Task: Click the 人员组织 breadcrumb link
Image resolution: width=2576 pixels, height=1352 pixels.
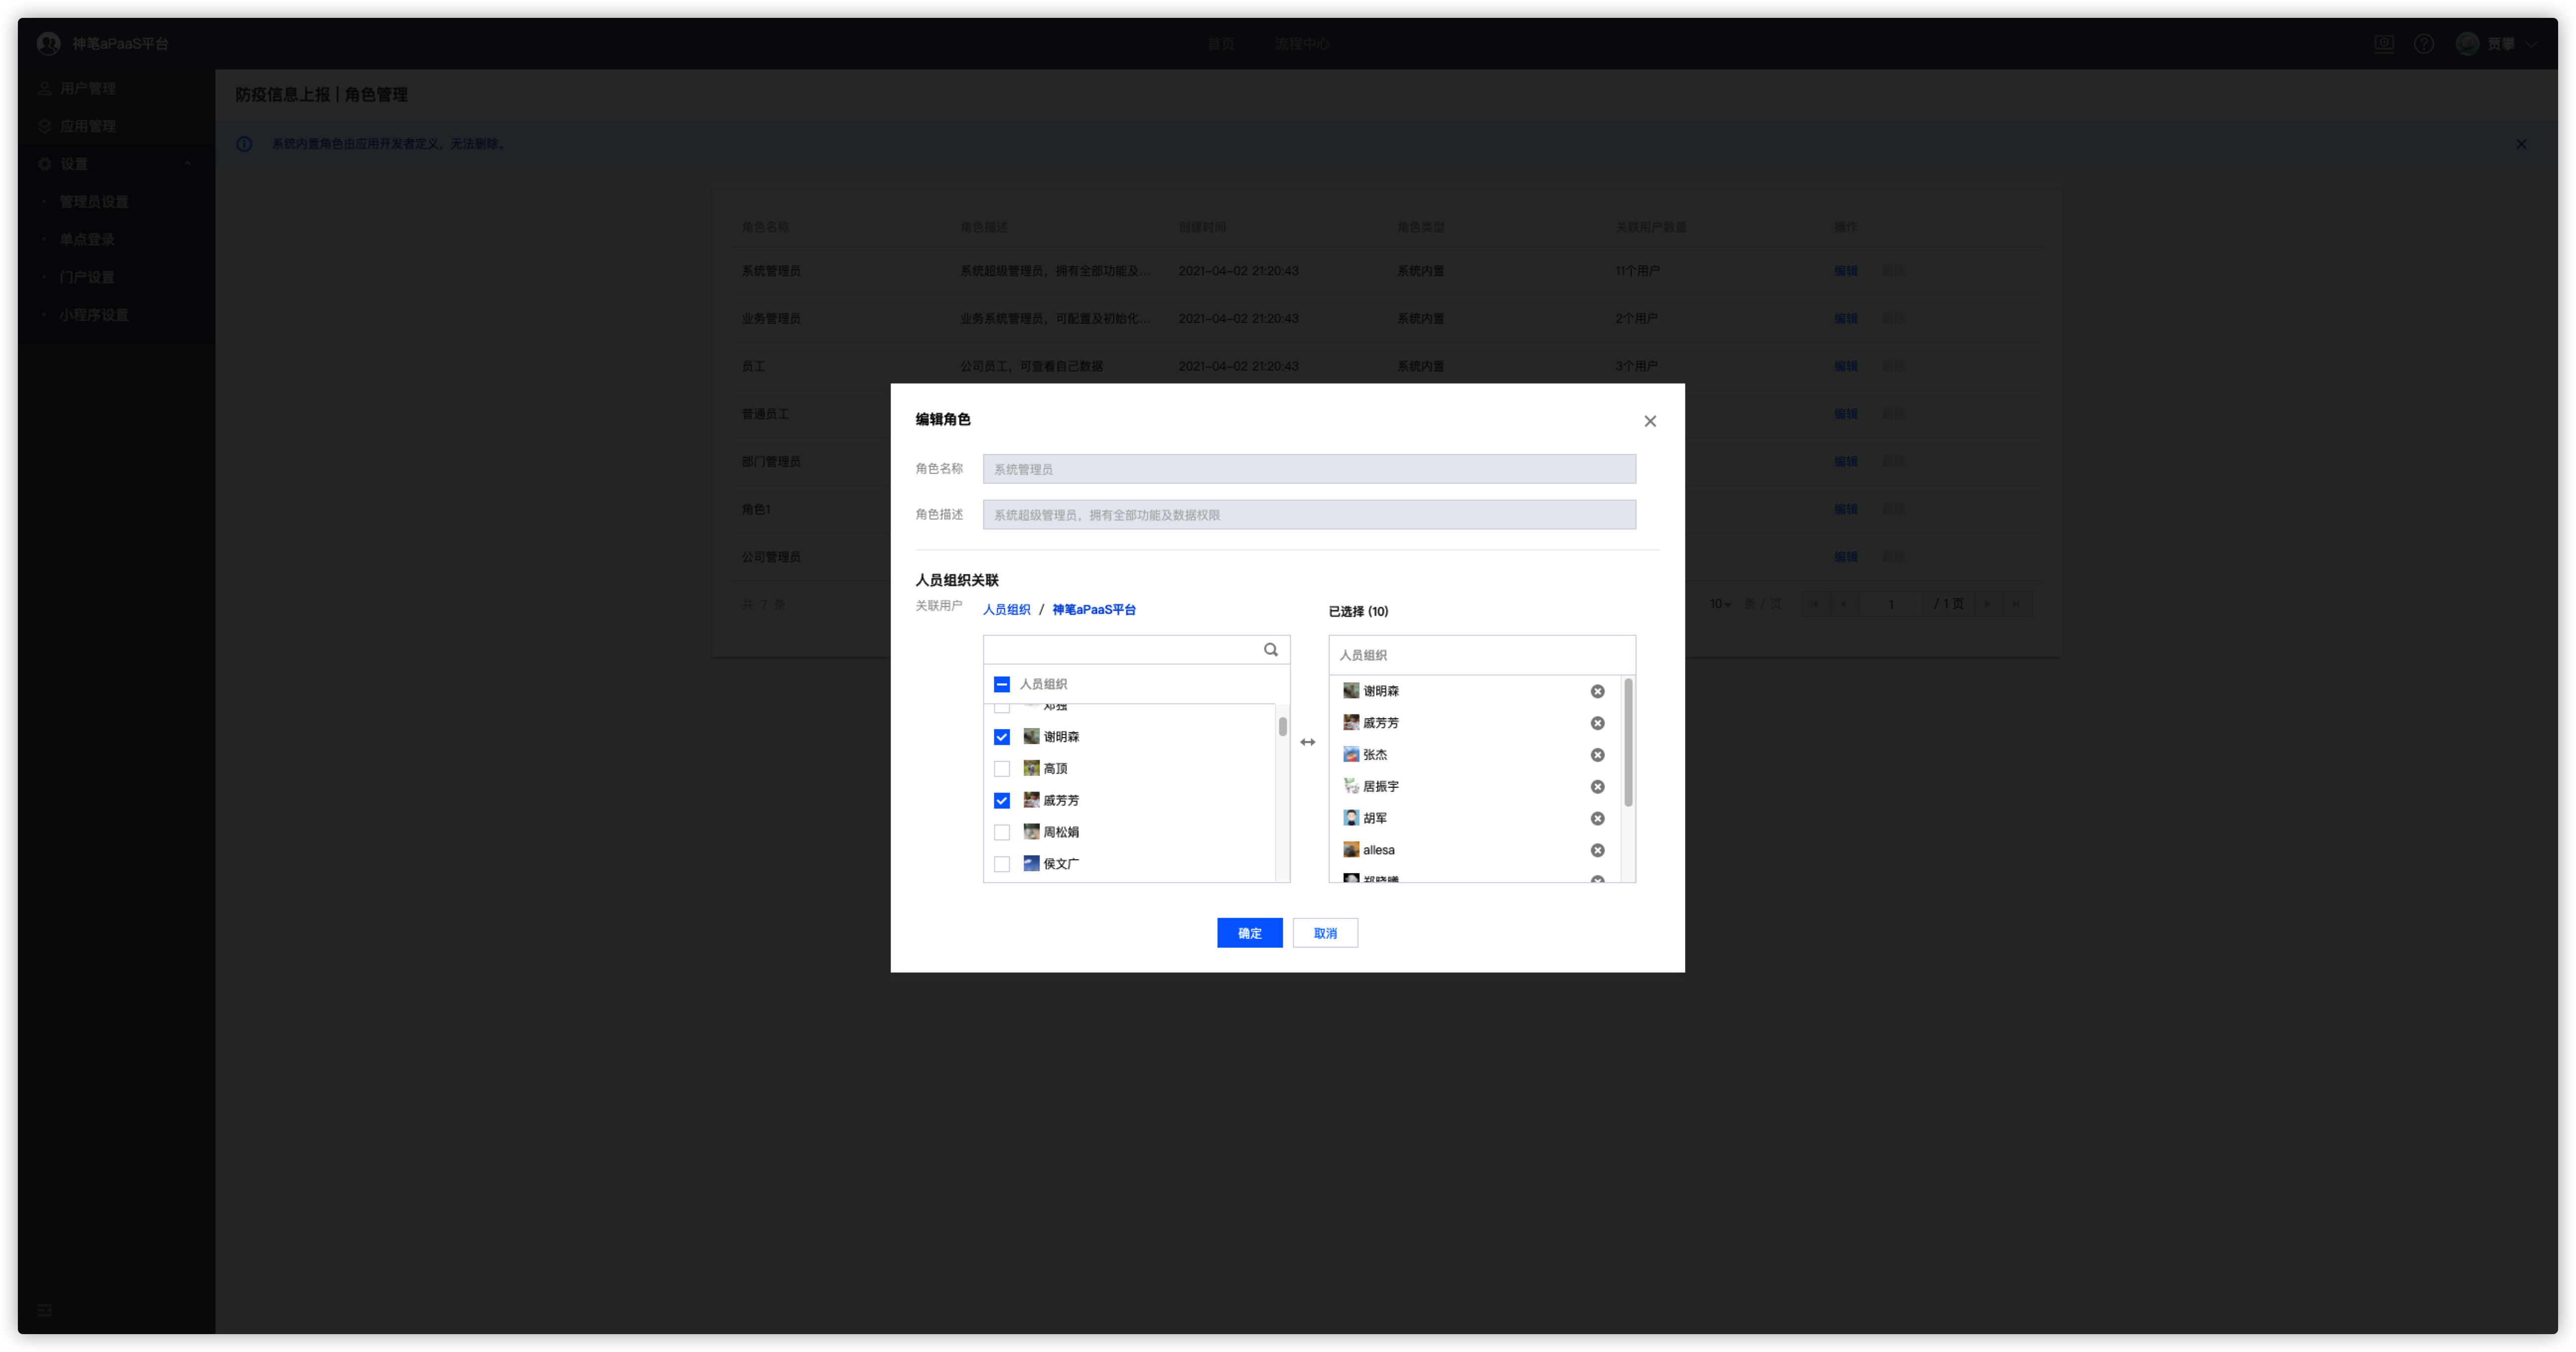Action: [1006, 610]
